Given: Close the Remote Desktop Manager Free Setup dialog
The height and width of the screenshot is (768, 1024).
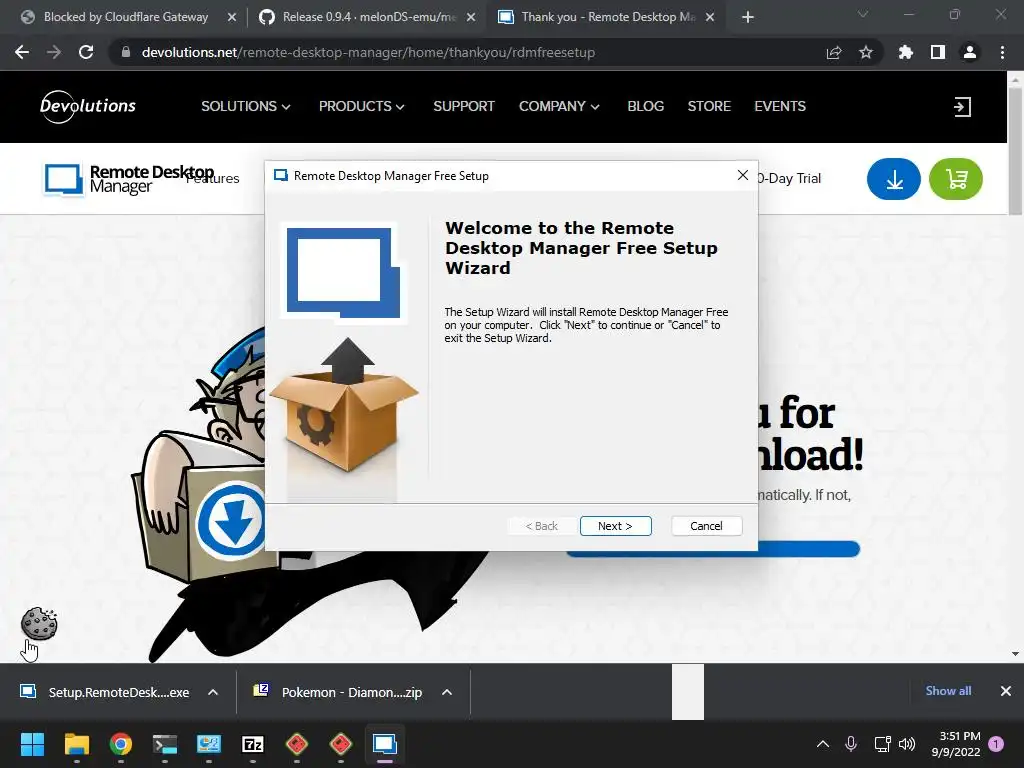Looking at the screenshot, I should (743, 175).
